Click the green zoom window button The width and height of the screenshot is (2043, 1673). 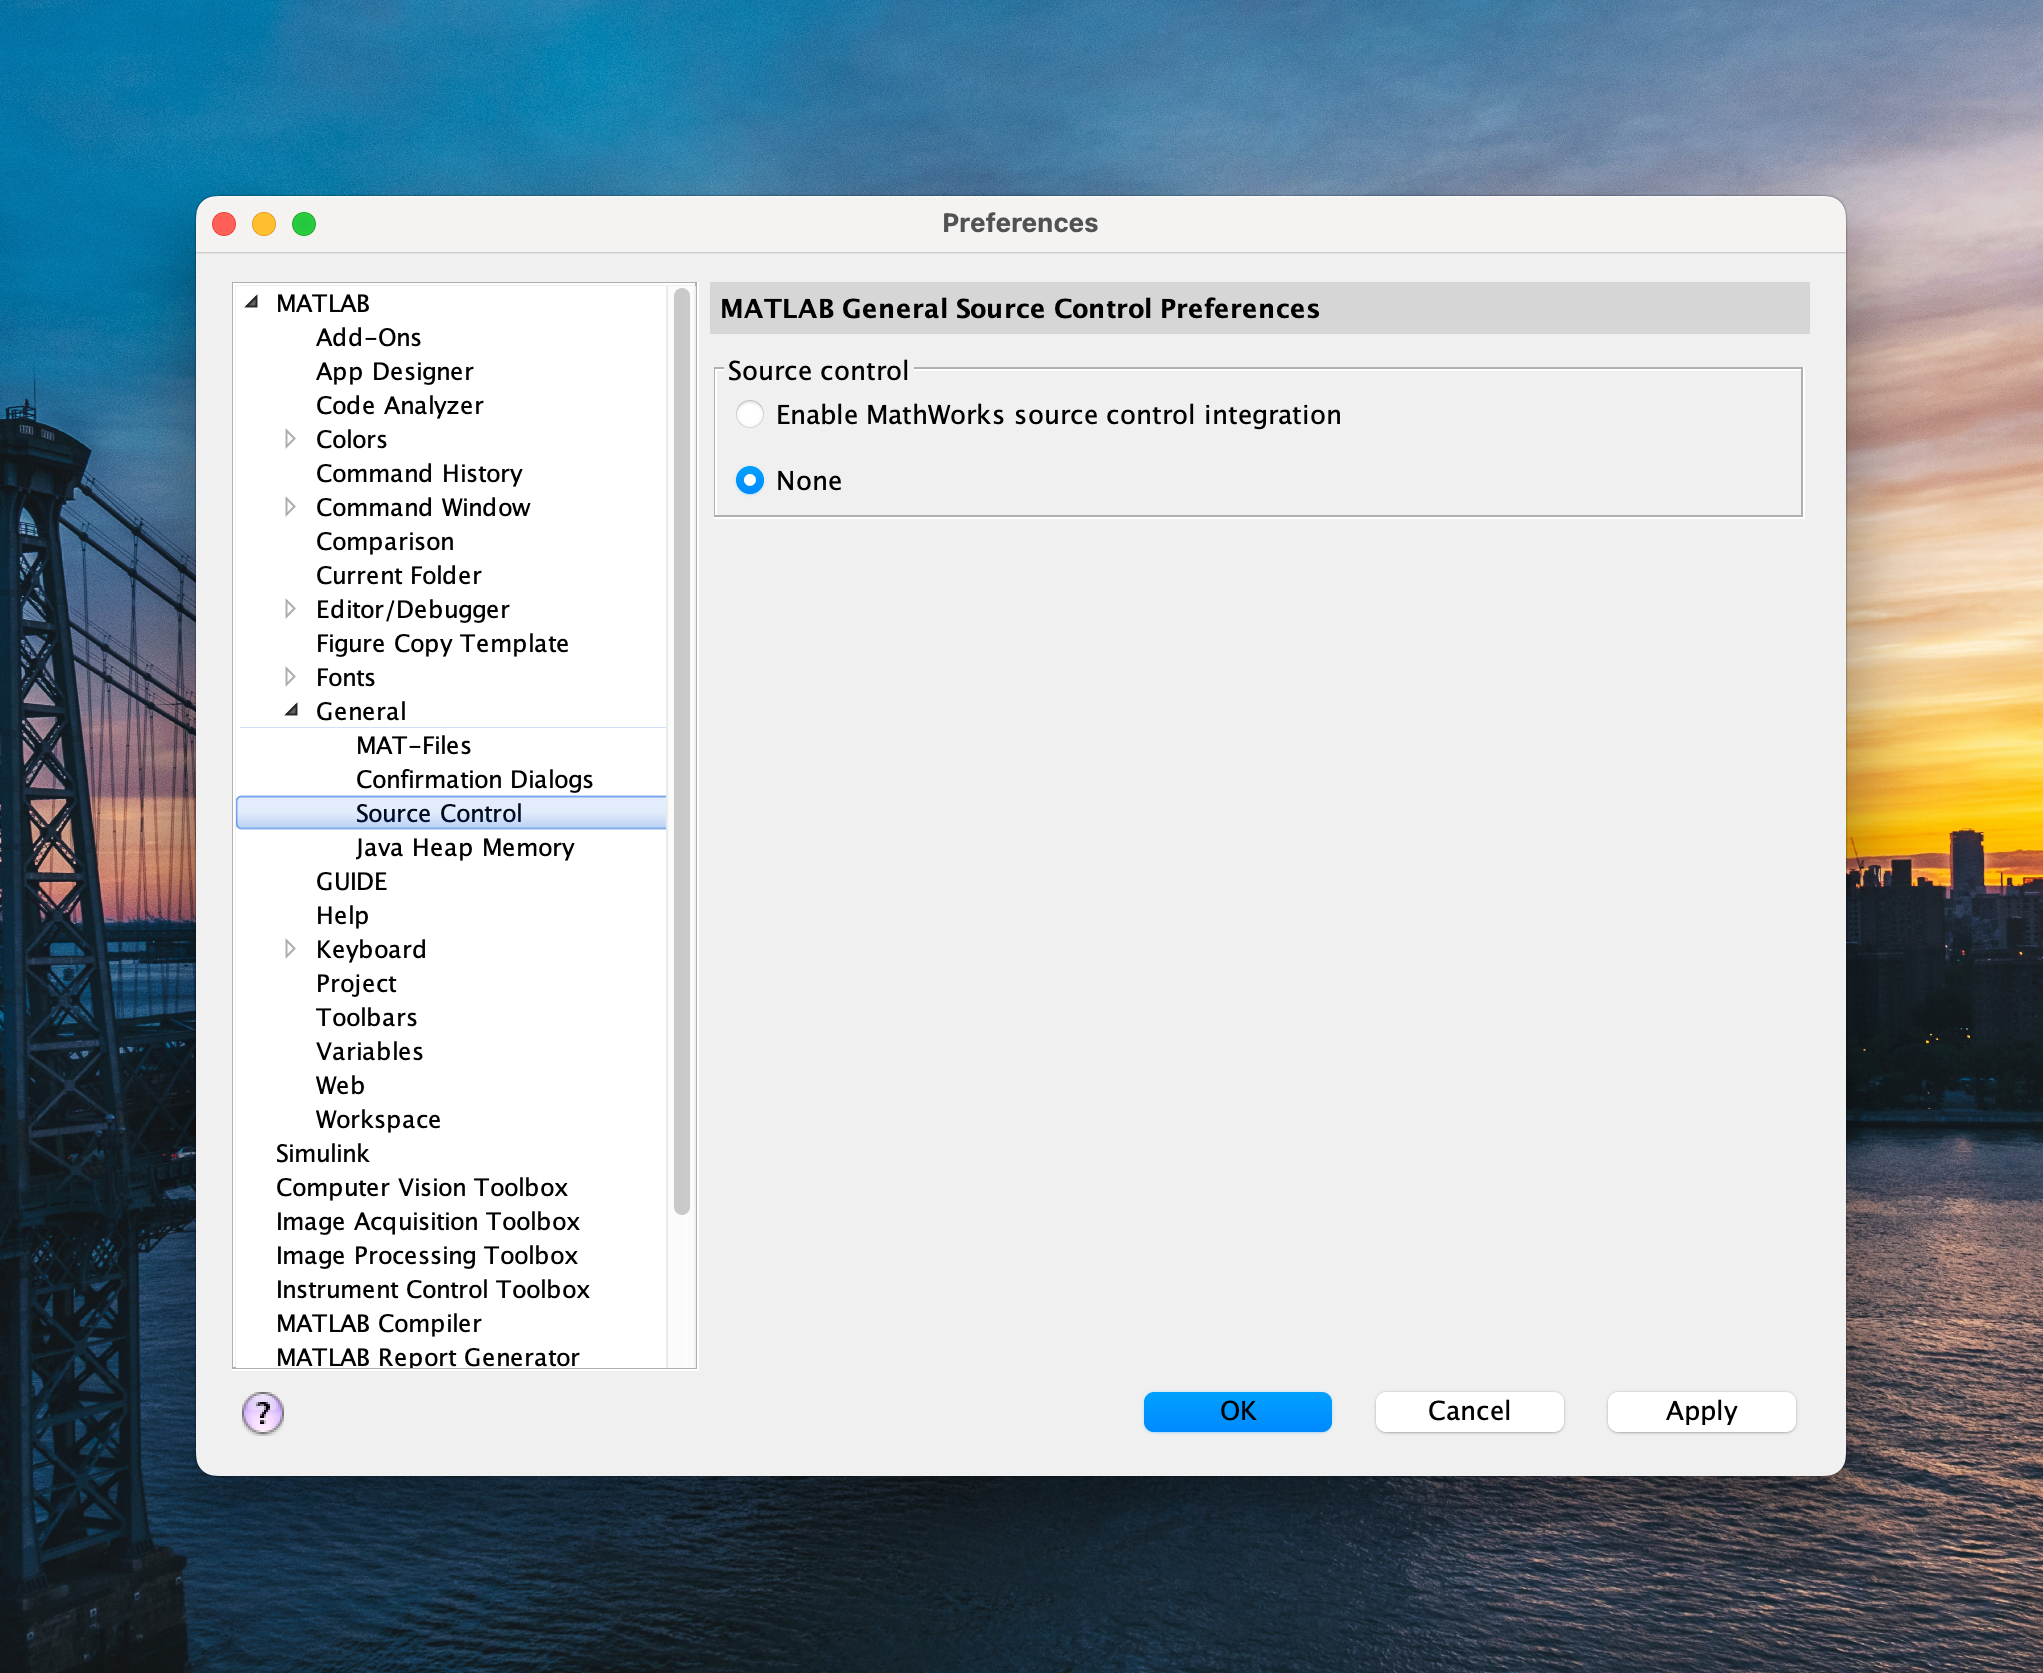[304, 224]
